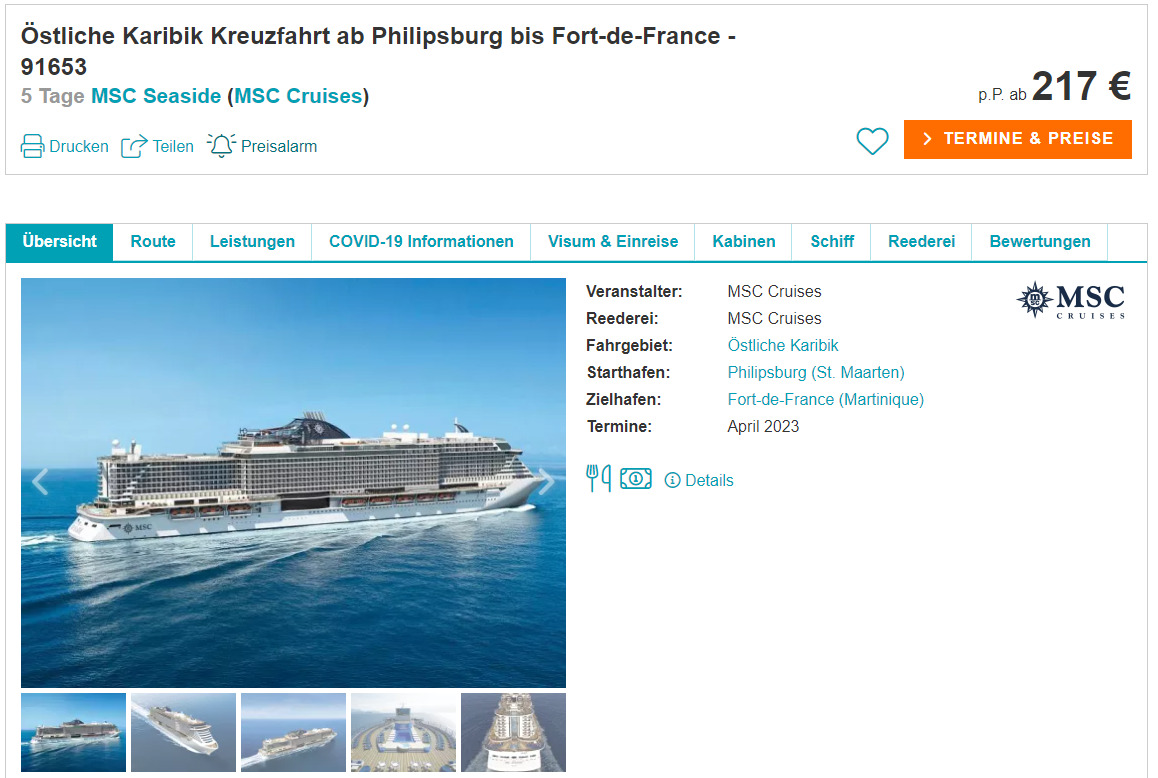Toggle the heart favorite icon
1158x778 pixels.
(x=872, y=141)
